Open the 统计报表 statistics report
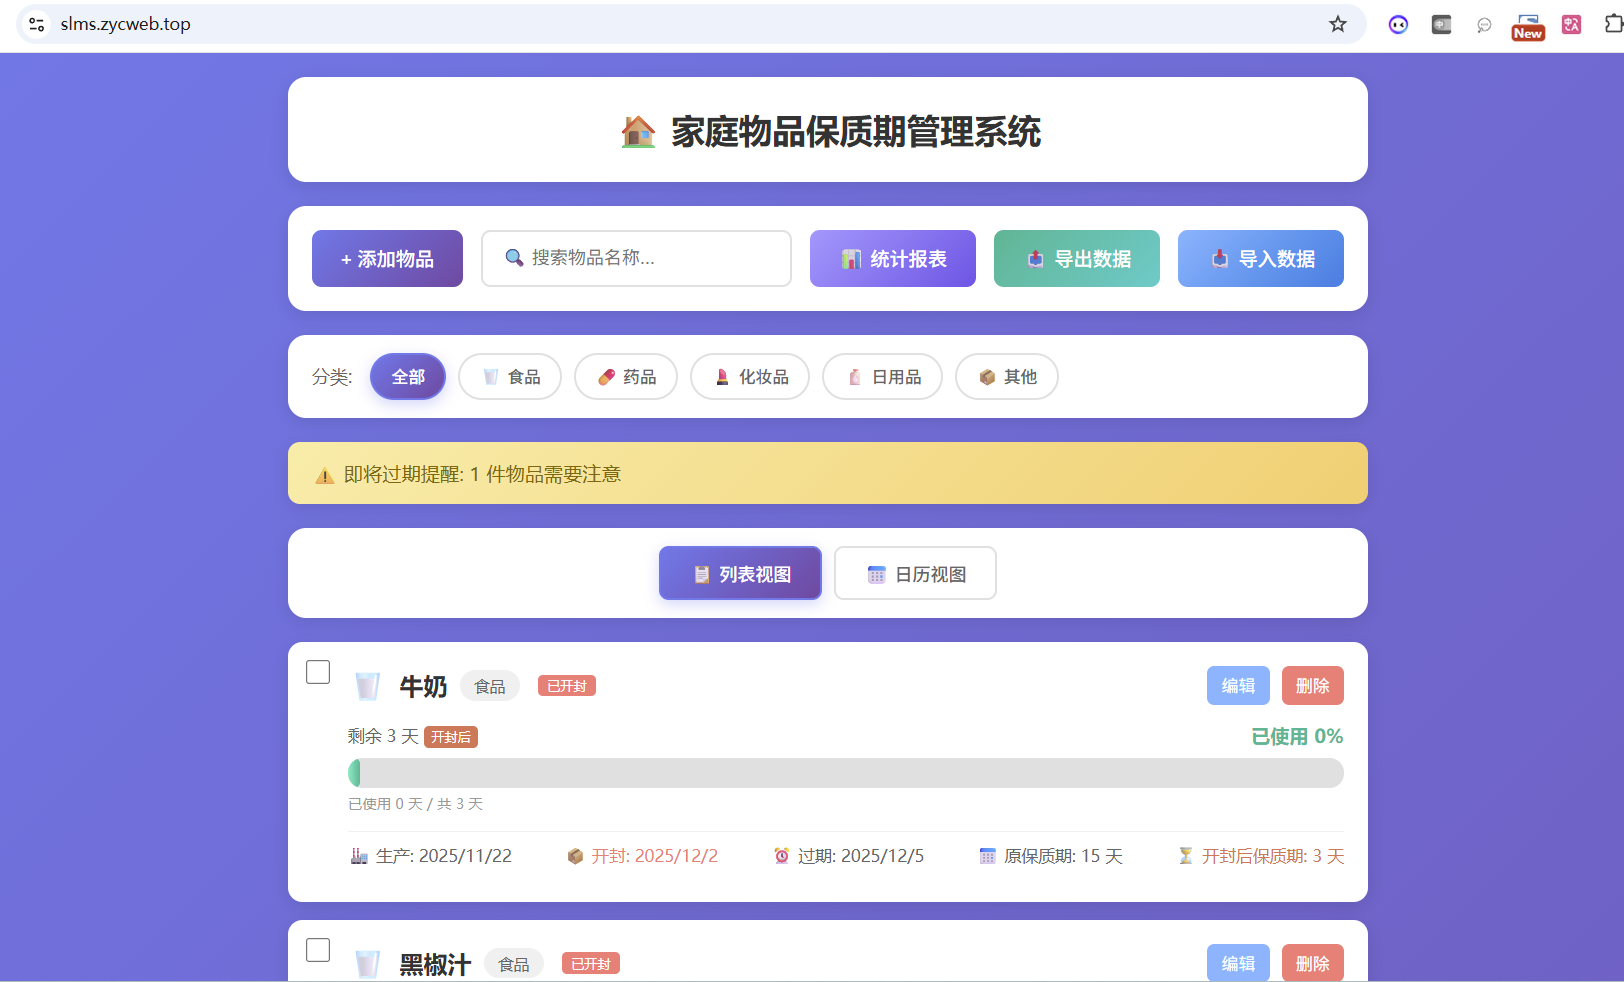Image resolution: width=1624 pixels, height=982 pixels. pyautogui.click(x=893, y=259)
